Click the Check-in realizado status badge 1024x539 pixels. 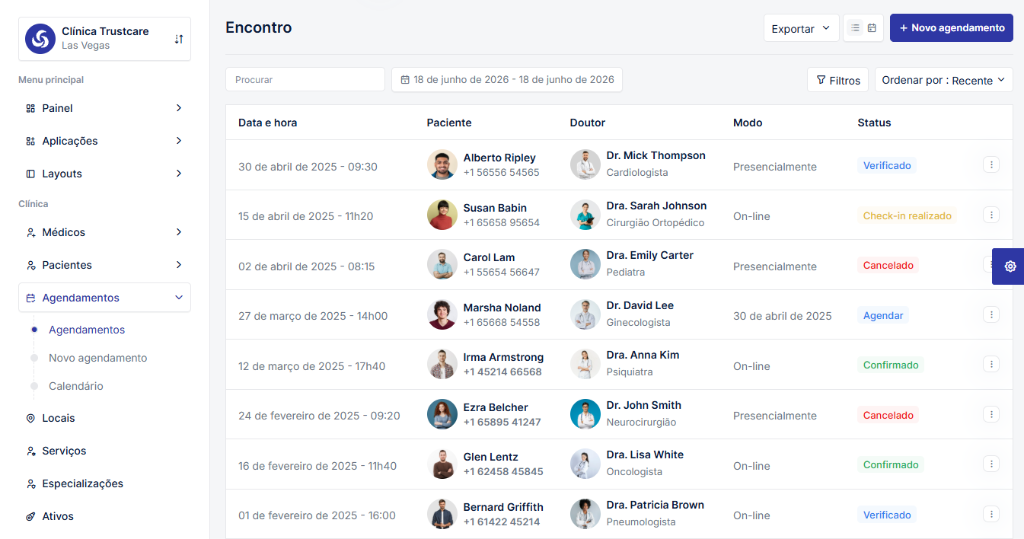click(x=907, y=216)
